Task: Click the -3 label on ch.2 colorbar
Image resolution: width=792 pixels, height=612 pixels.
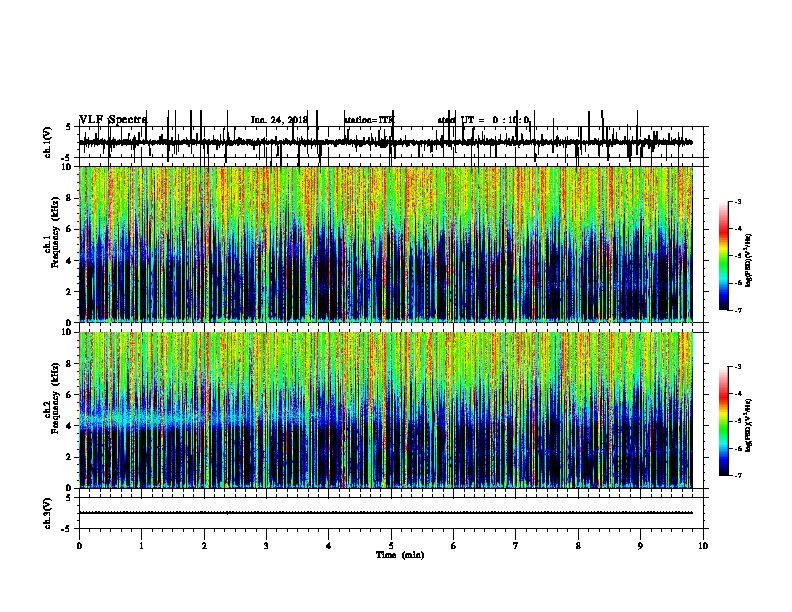Action: pos(737,367)
